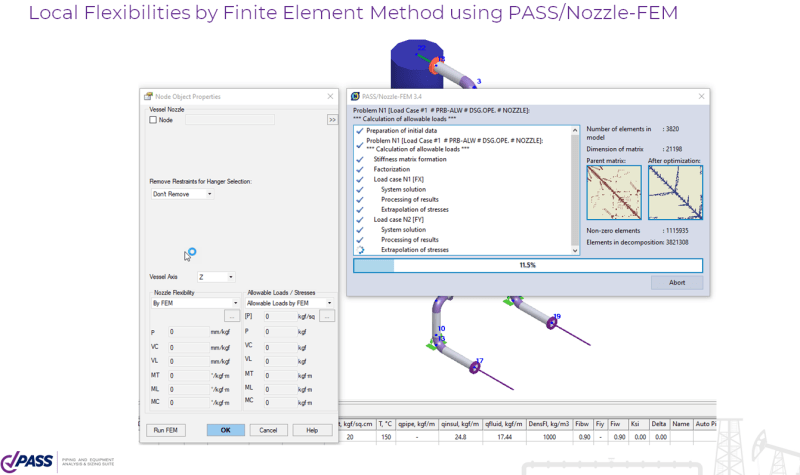800x475 pixels.
Task: Click table cell with value 17.44
Action: [504, 437]
